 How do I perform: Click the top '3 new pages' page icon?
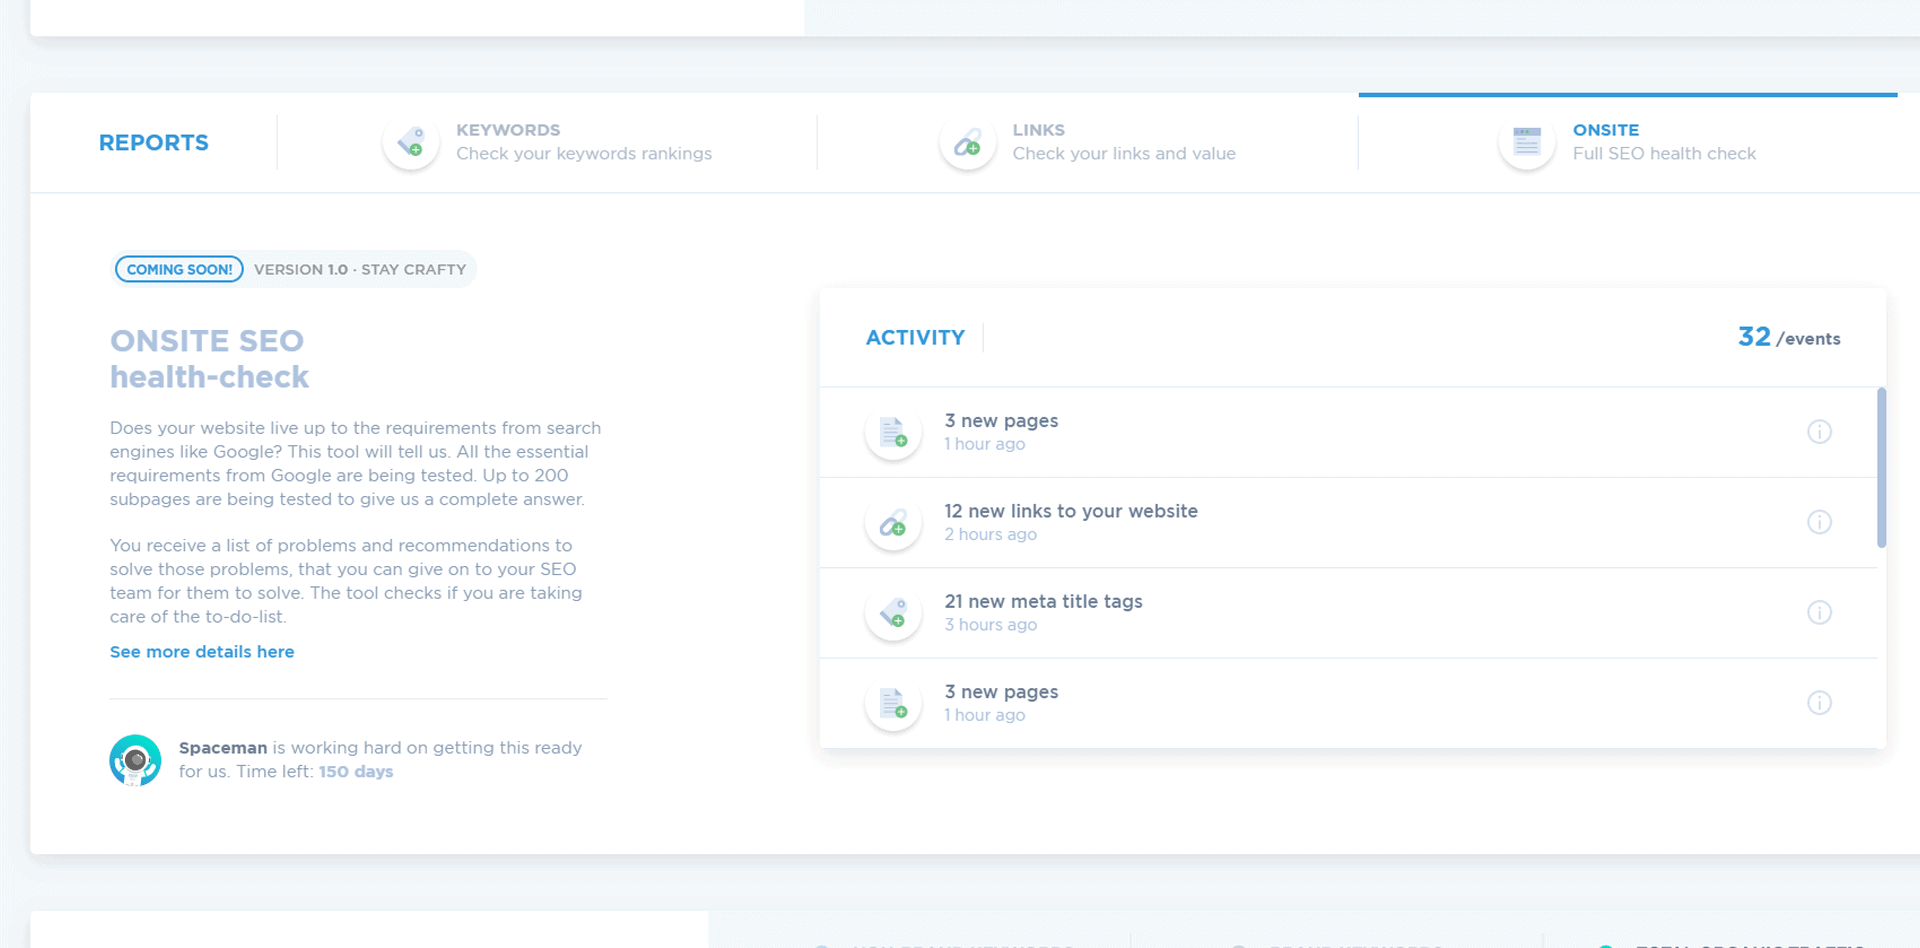point(893,432)
